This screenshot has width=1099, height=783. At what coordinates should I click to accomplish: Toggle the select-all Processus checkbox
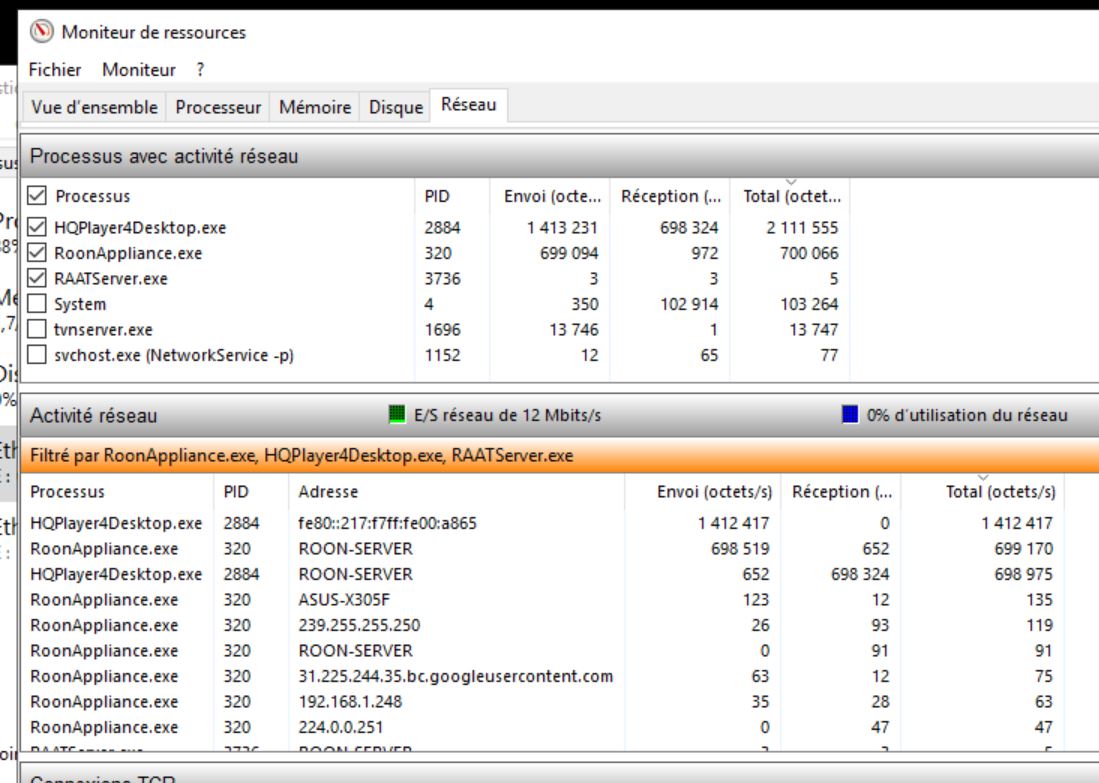pyautogui.click(x=36, y=196)
